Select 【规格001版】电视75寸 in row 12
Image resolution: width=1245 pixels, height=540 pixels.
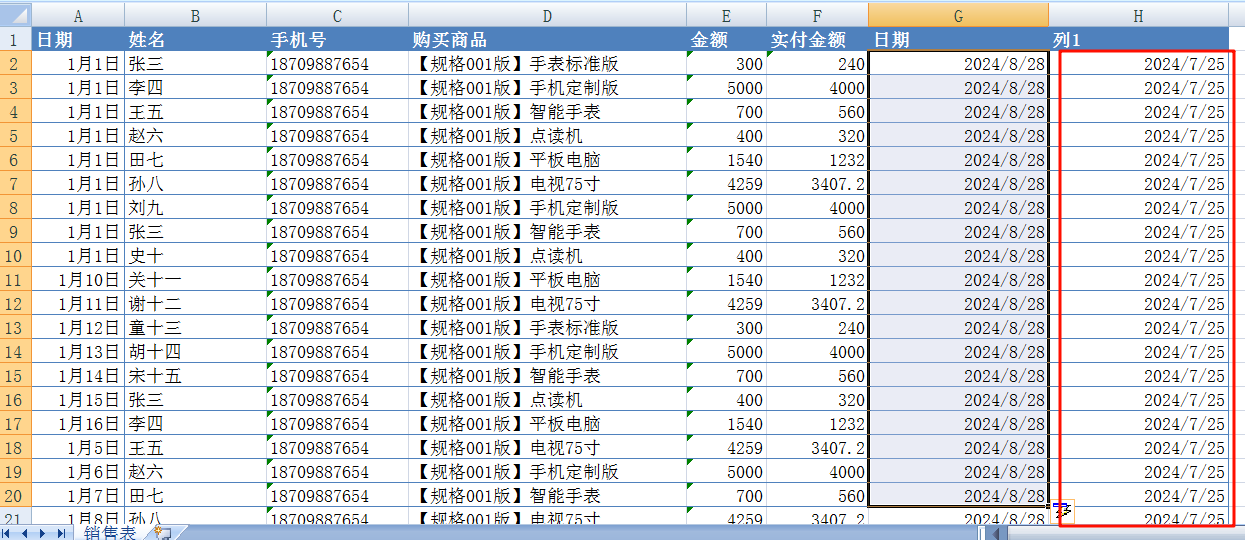pos(547,304)
